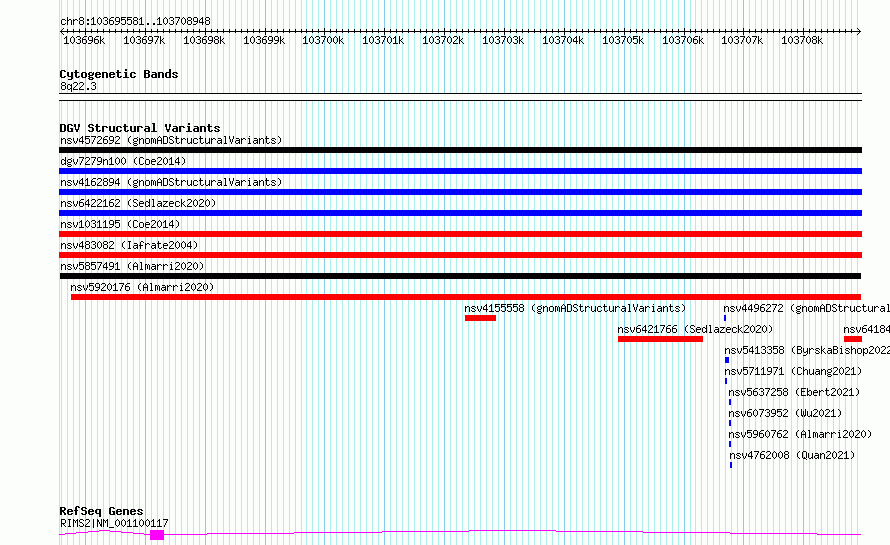Open nsv1031195 (Coe2014) variant label
Image resolution: width=890 pixels, height=545 pixels.
120,224
